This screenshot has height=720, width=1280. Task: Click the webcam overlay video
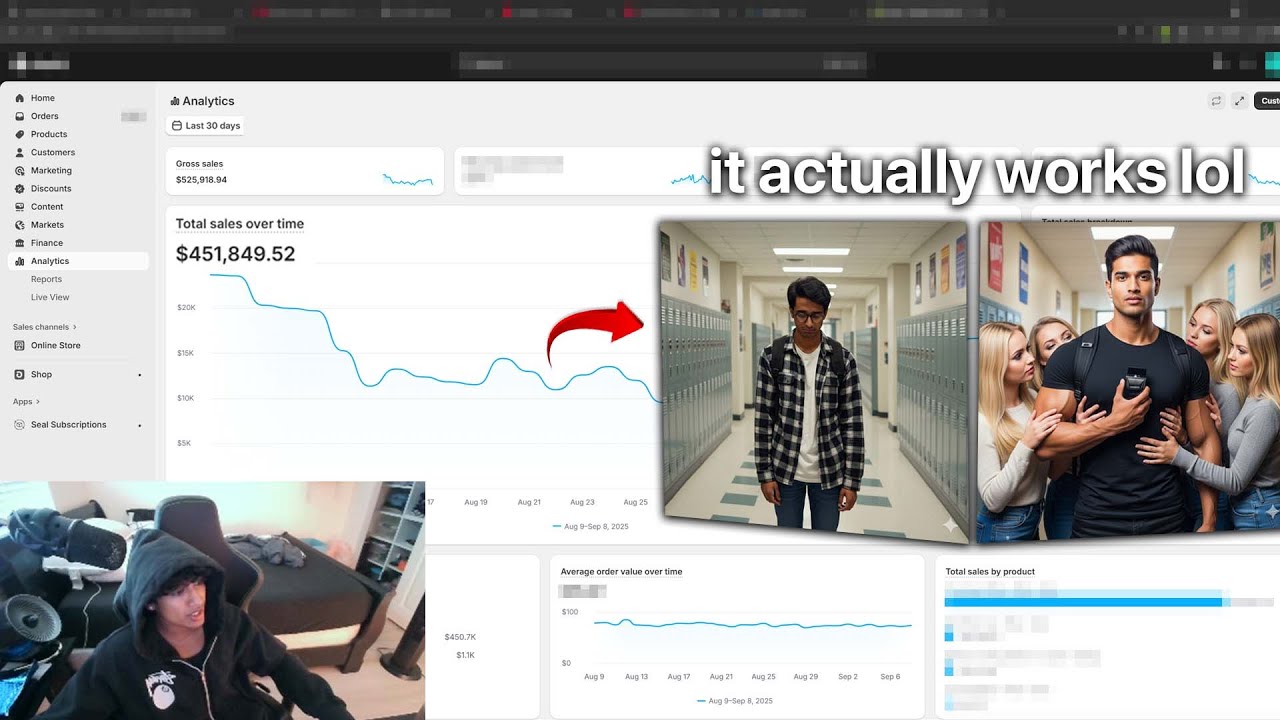tap(212, 600)
